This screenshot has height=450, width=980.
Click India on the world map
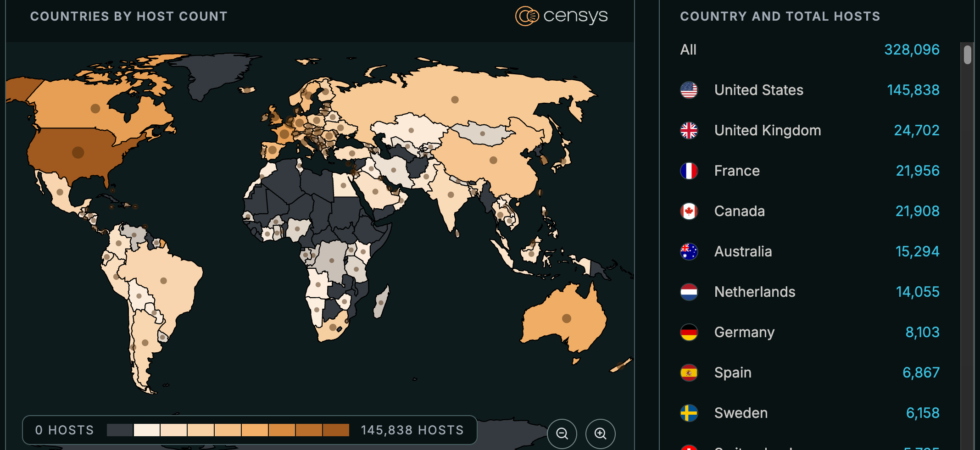point(452,194)
